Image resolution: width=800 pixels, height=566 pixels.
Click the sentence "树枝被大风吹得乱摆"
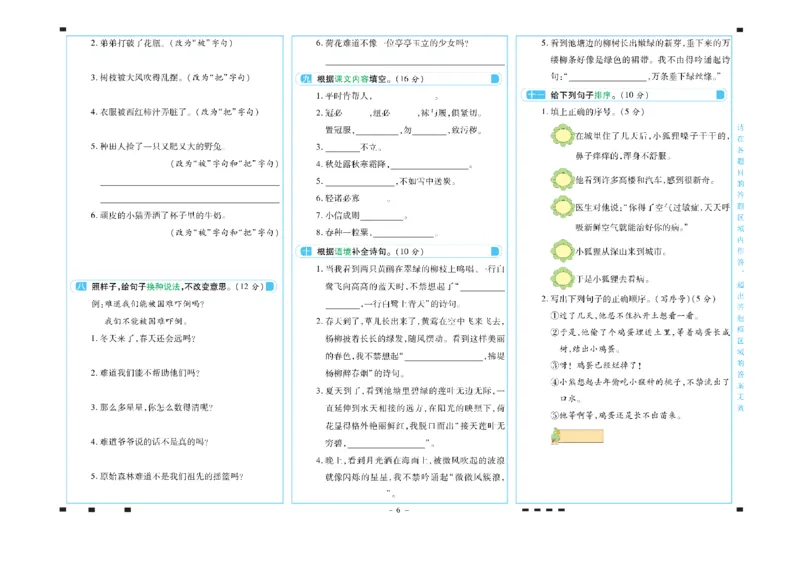point(139,78)
